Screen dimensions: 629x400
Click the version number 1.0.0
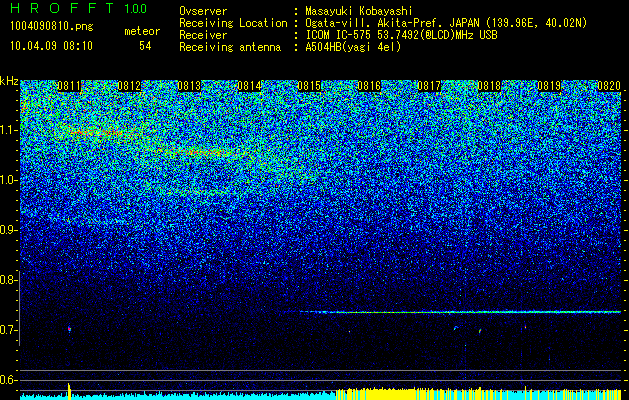pyautogui.click(x=135, y=9)
